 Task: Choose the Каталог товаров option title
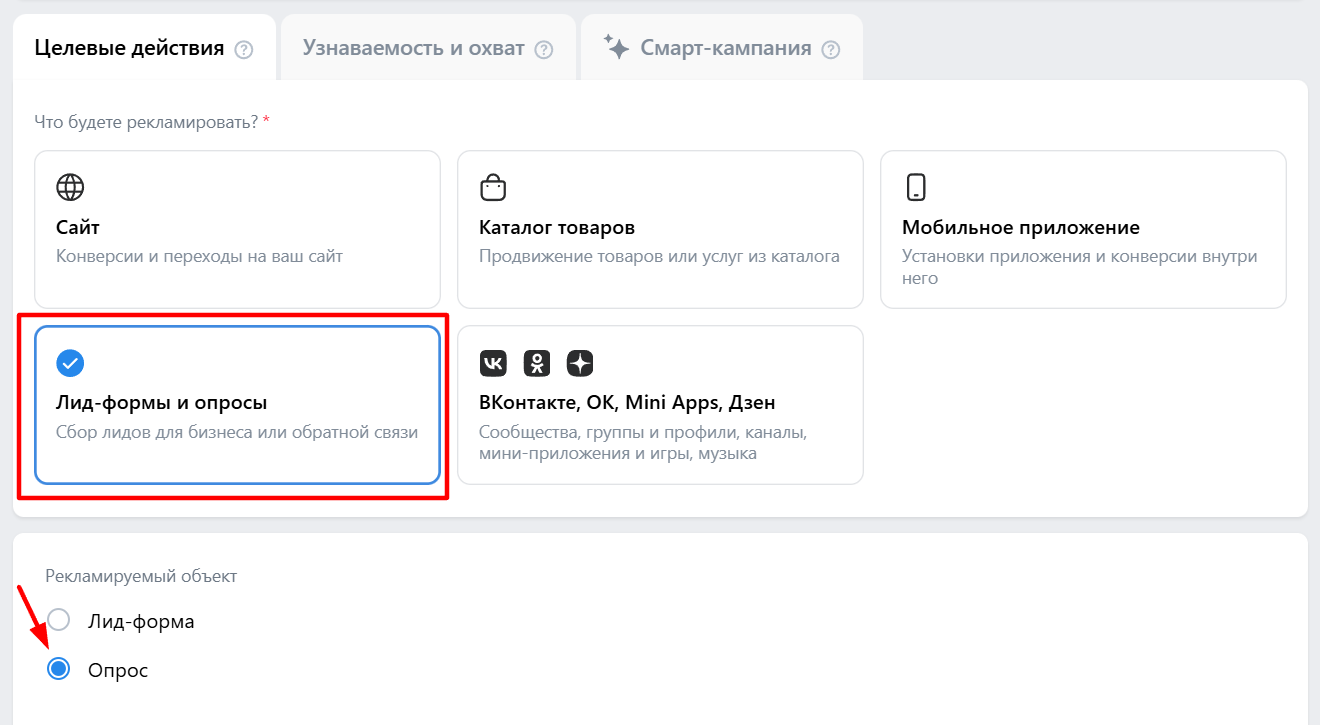tap(557, 228)
